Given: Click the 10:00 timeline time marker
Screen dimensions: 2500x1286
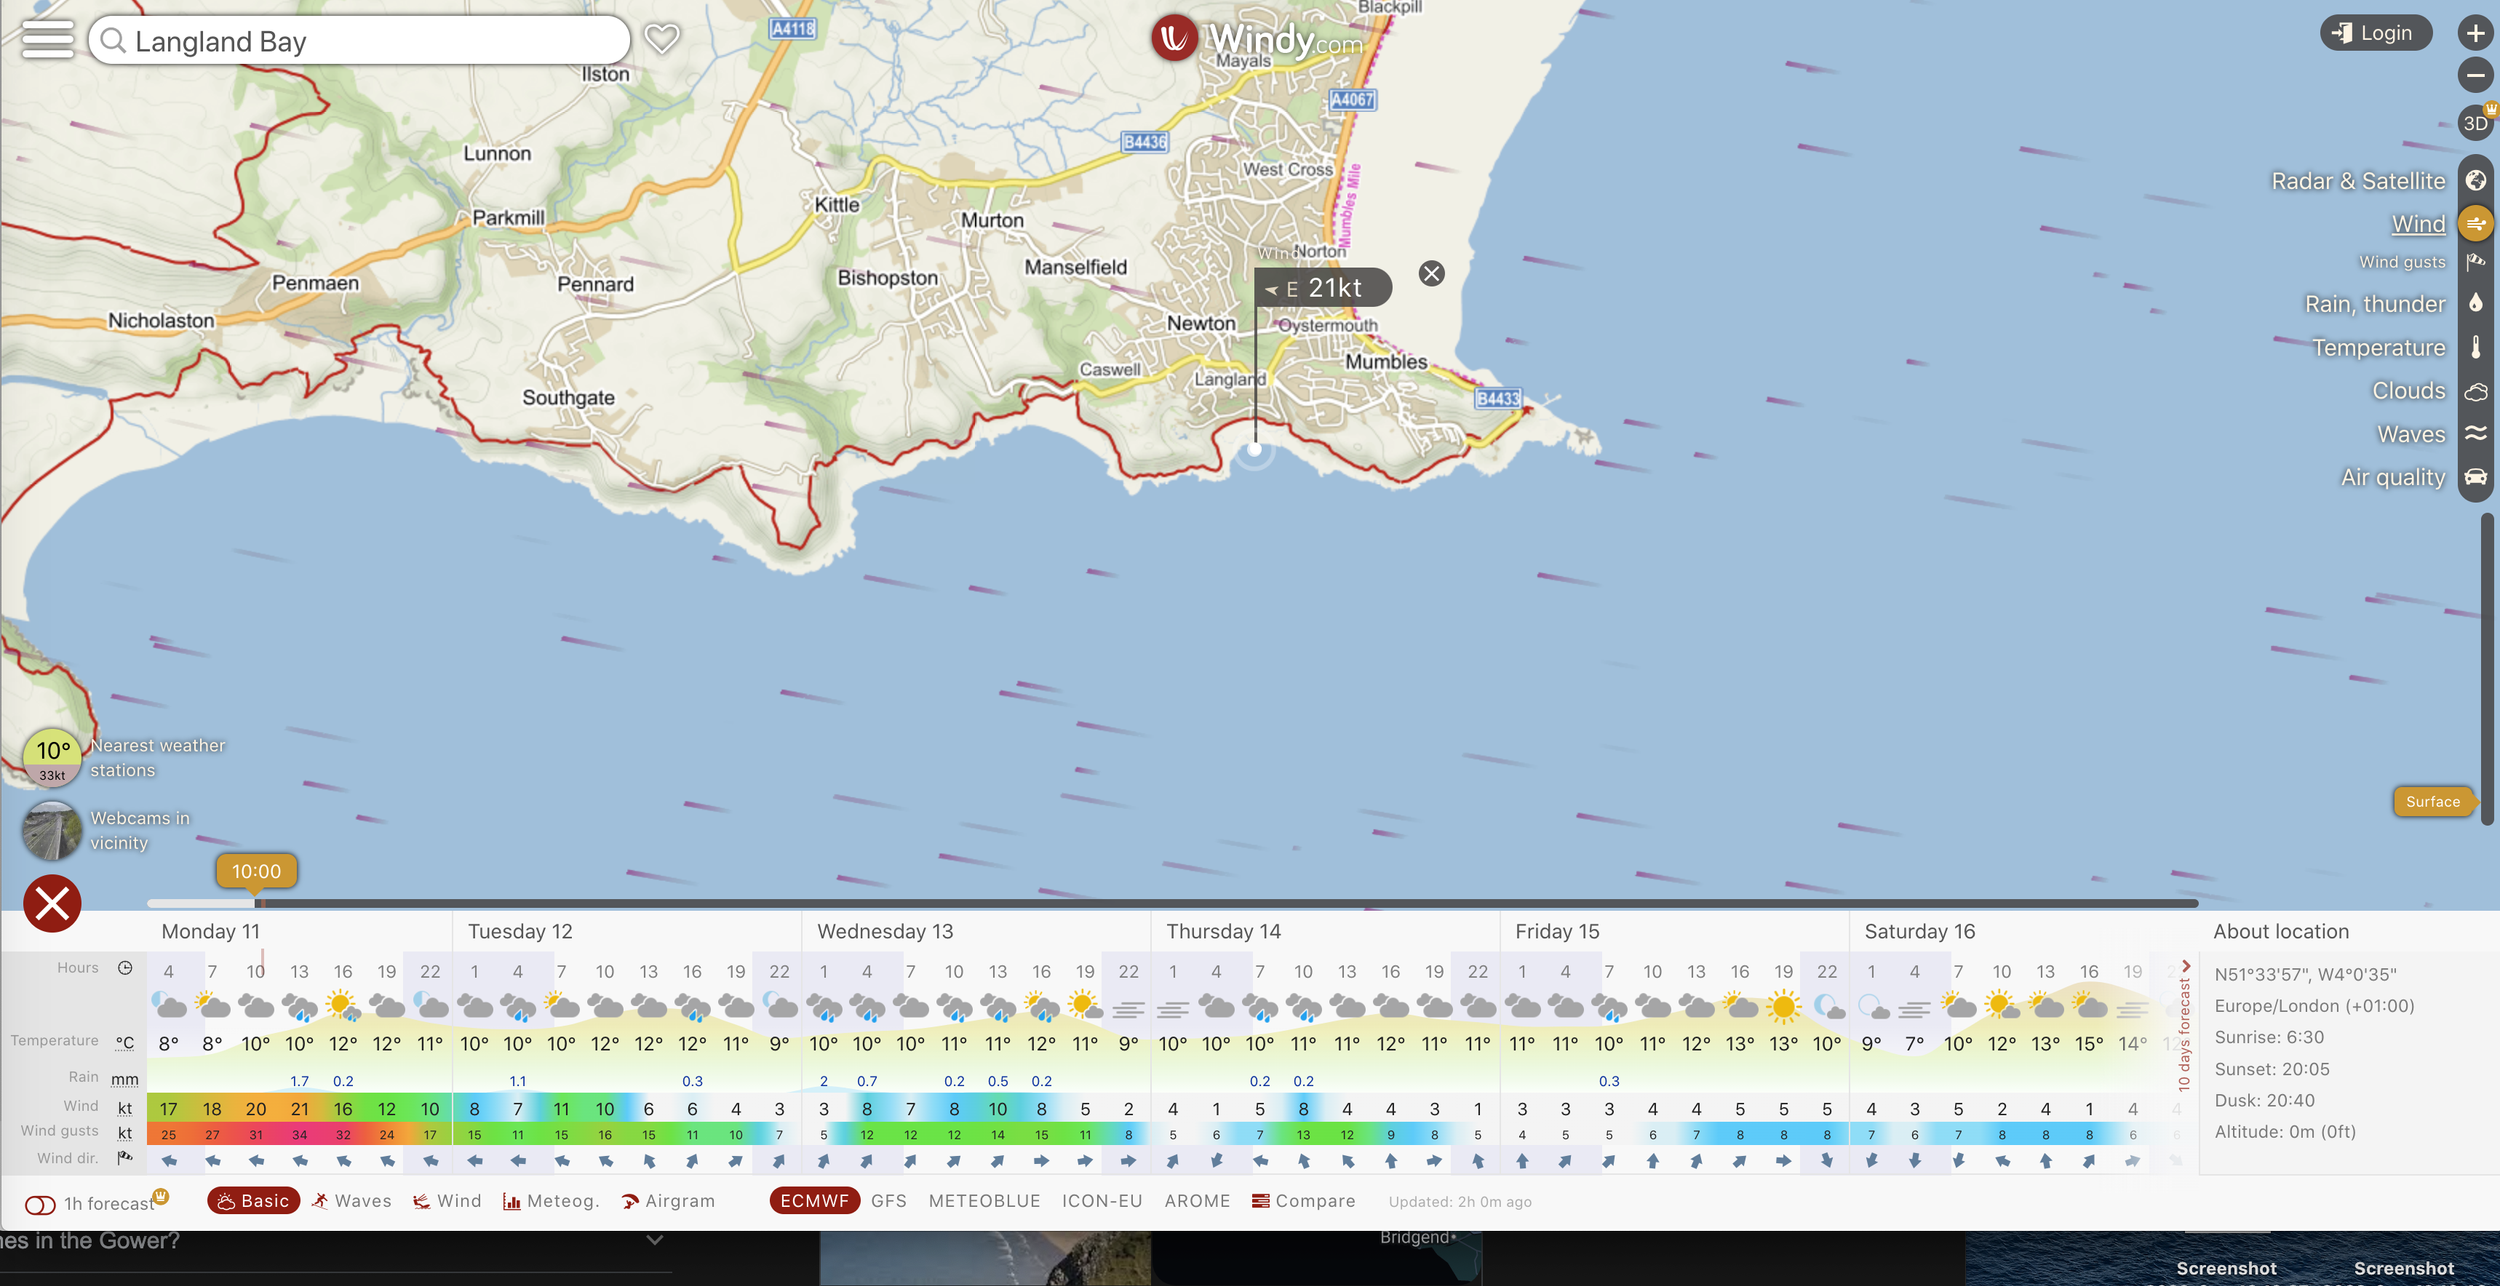Looking at the screenshot, I should click(256, 871).
